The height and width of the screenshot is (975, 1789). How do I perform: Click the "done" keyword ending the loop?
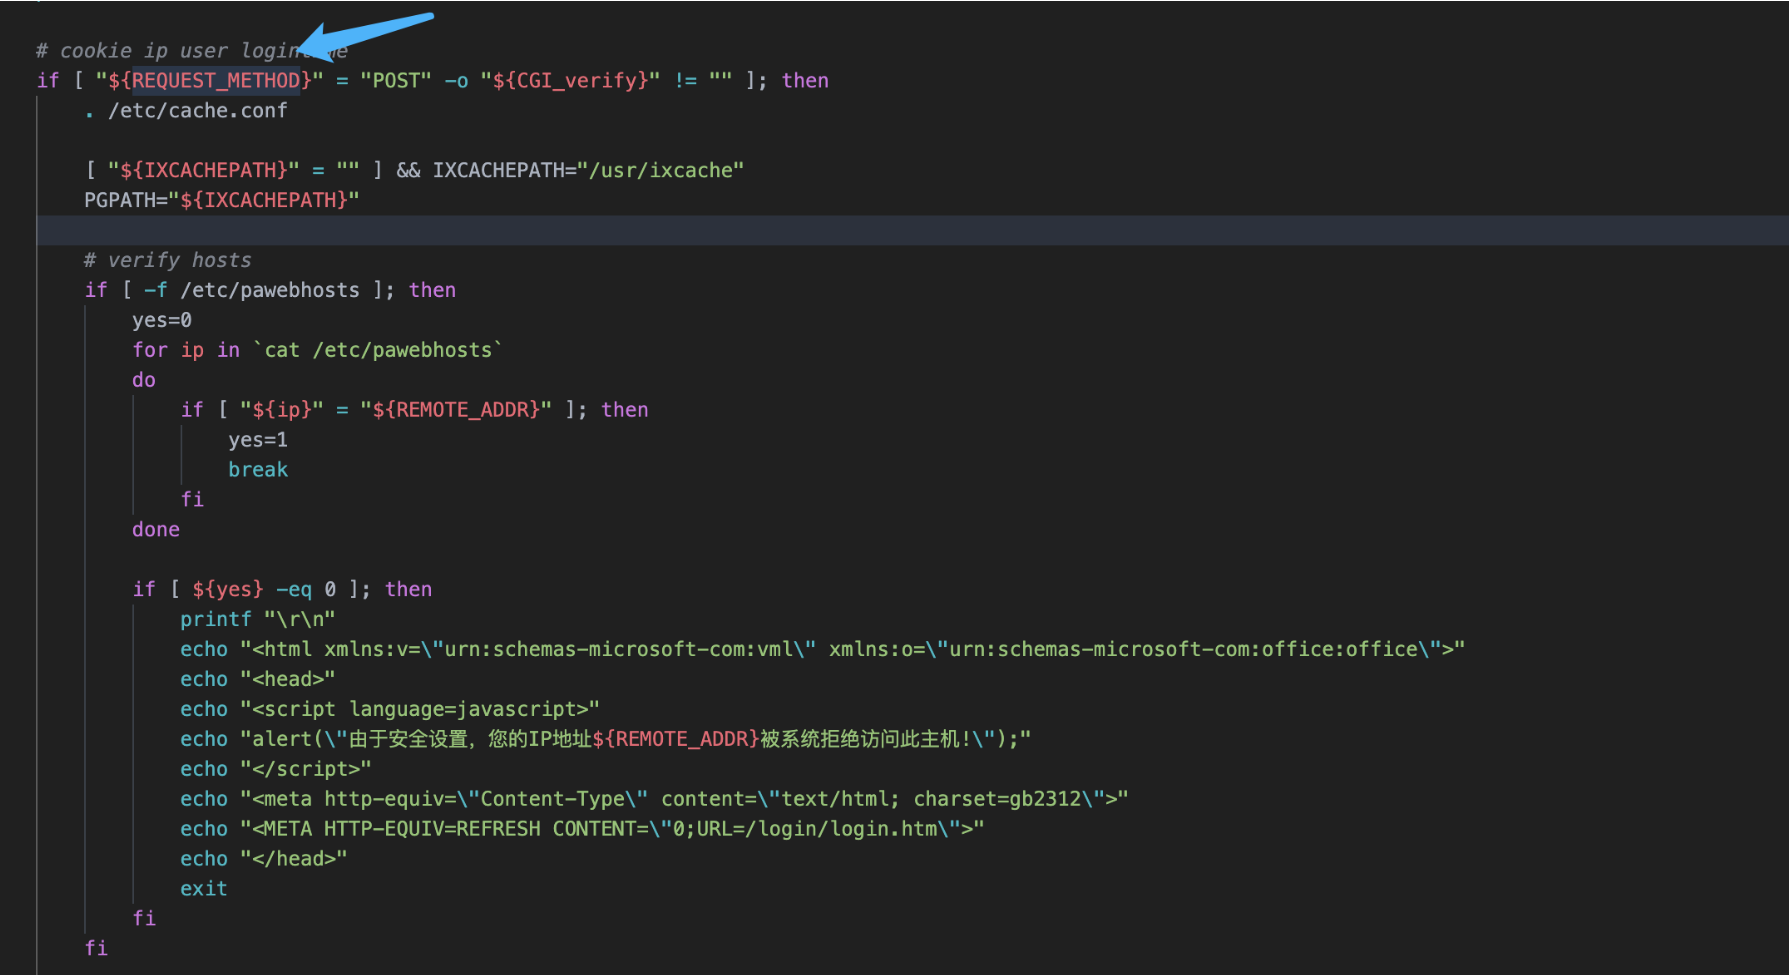click(x=155, y=530)
